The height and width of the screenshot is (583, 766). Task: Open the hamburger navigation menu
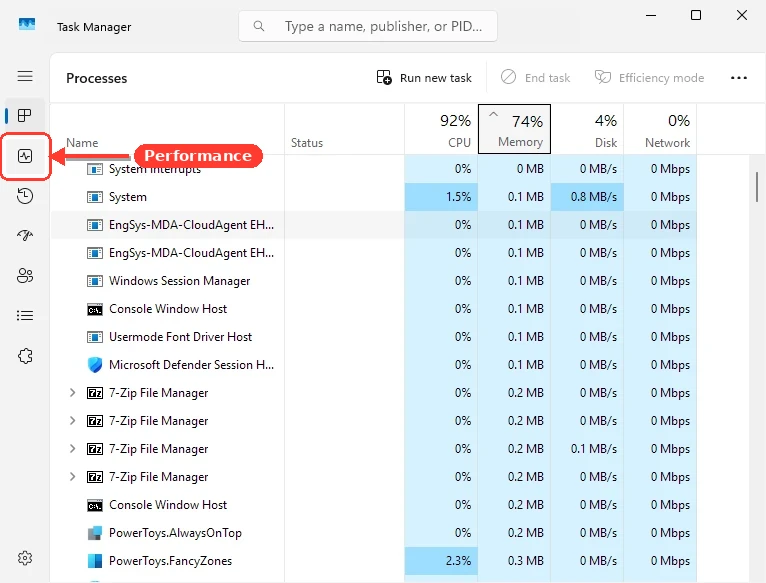coord(25,76)
